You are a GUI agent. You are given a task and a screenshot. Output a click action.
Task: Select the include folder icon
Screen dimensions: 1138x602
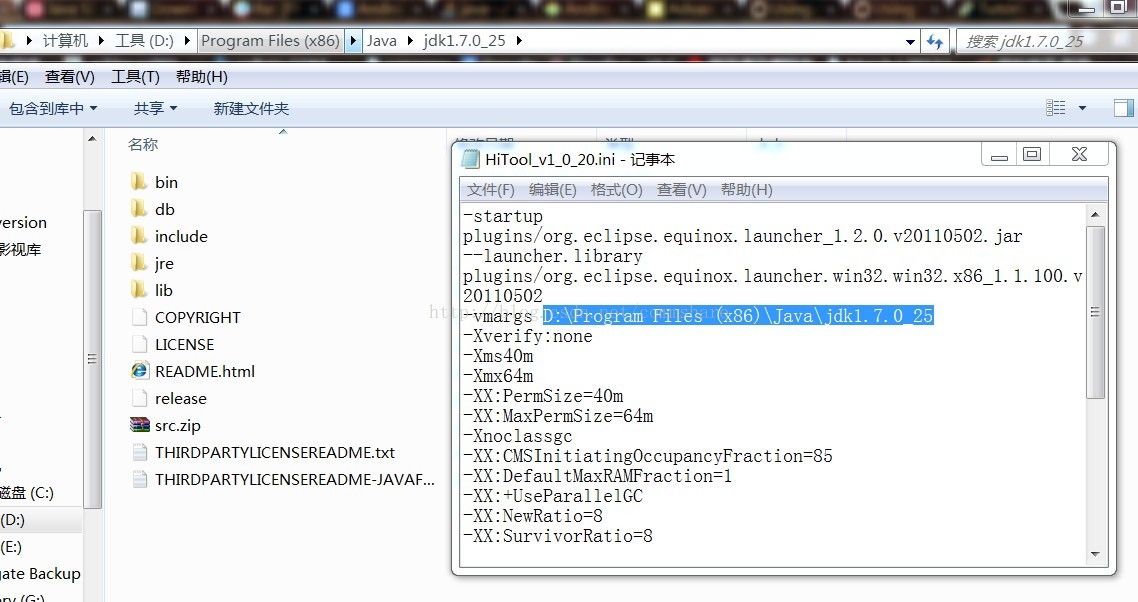139,236
